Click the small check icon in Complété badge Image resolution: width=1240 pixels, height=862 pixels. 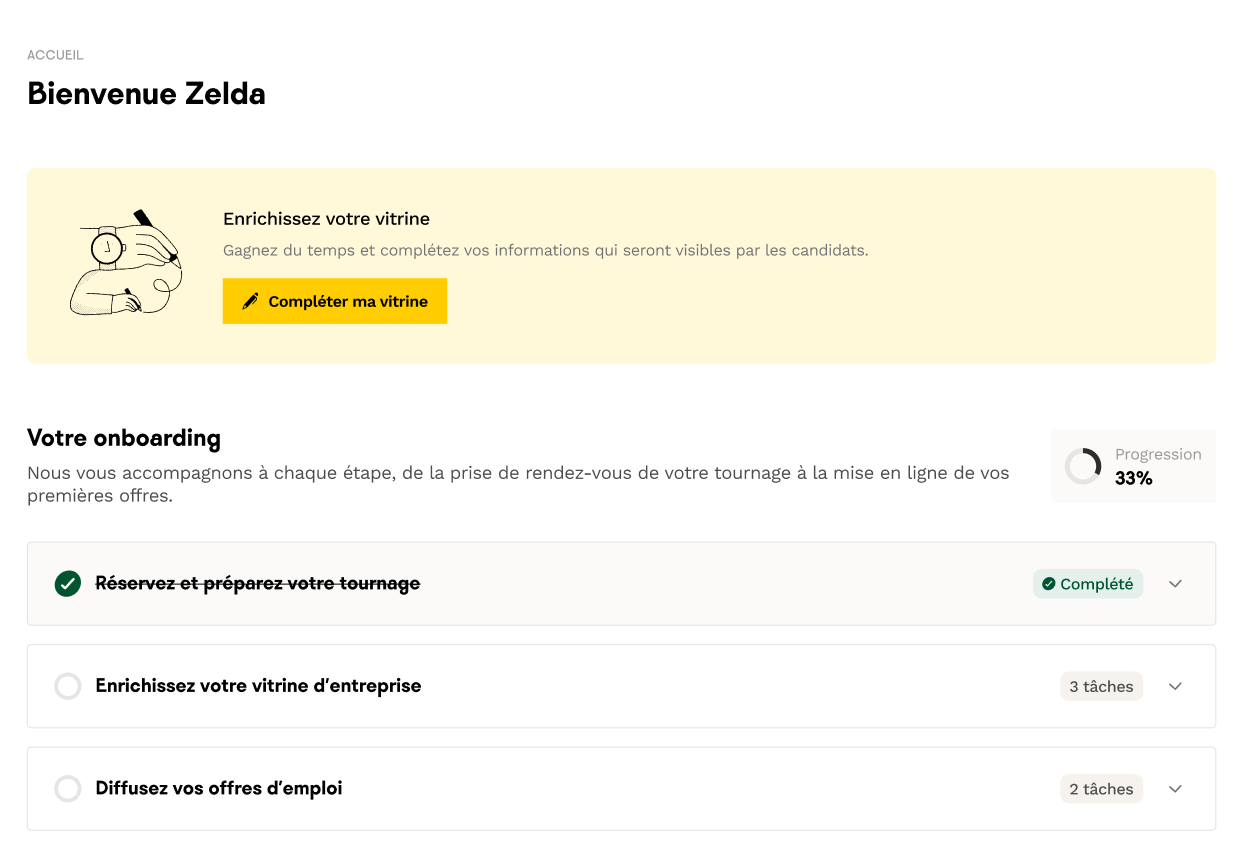(1048, 584)
